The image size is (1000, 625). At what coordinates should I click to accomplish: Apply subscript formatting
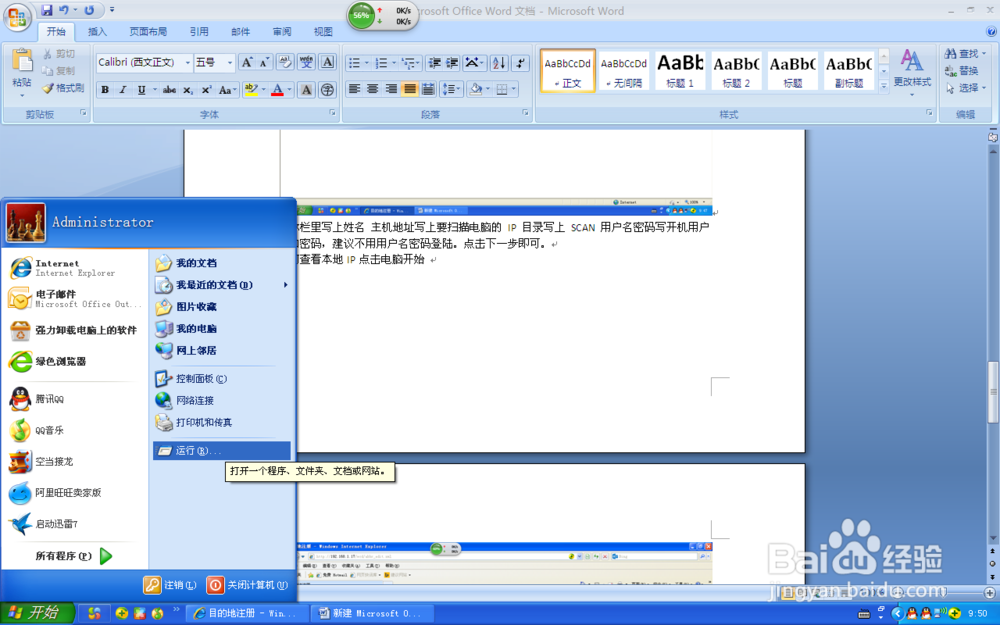(188, 90)
